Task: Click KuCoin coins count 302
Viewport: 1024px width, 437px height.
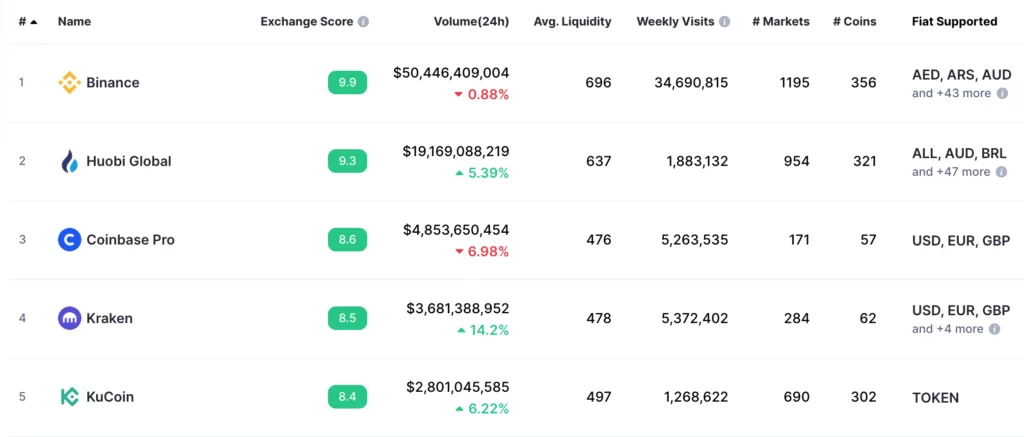Action: pyautogui.click(x=864, y=397)
